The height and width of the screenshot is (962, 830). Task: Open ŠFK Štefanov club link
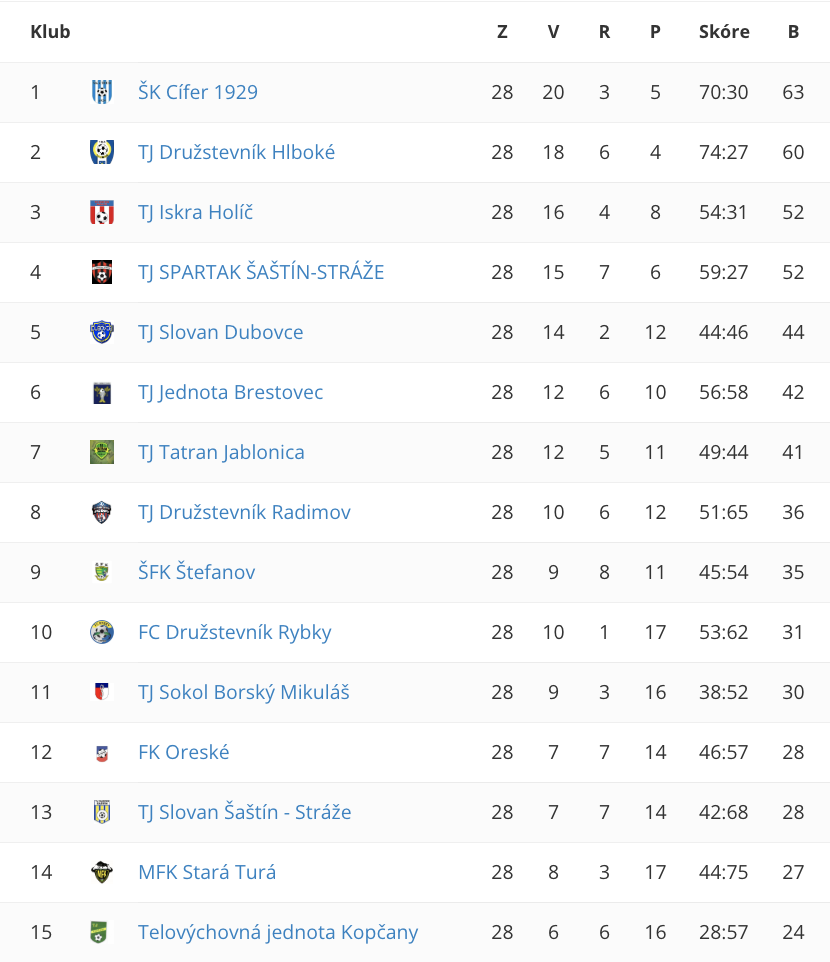coord(196,572)
